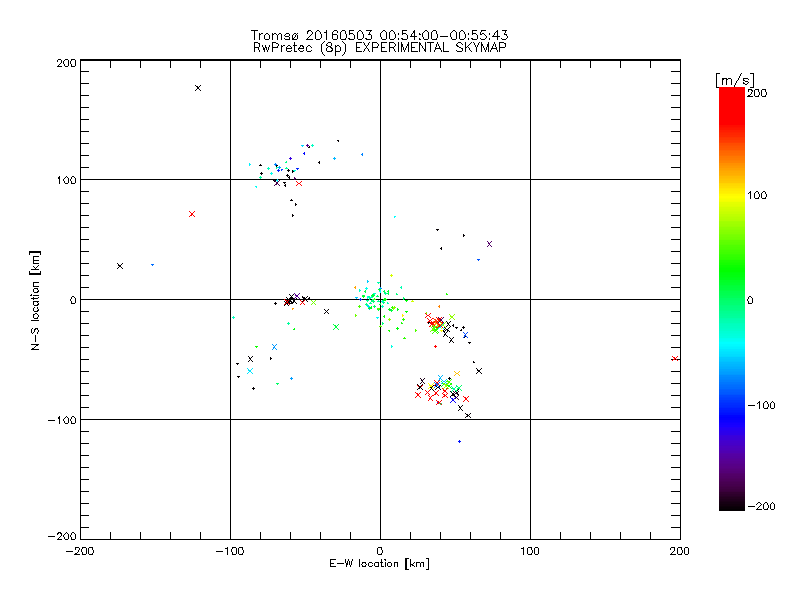The height and width of the screenshot is (600, 800).
Task: Click the colorbar tick label "0"
Action: tap(750, 301)
